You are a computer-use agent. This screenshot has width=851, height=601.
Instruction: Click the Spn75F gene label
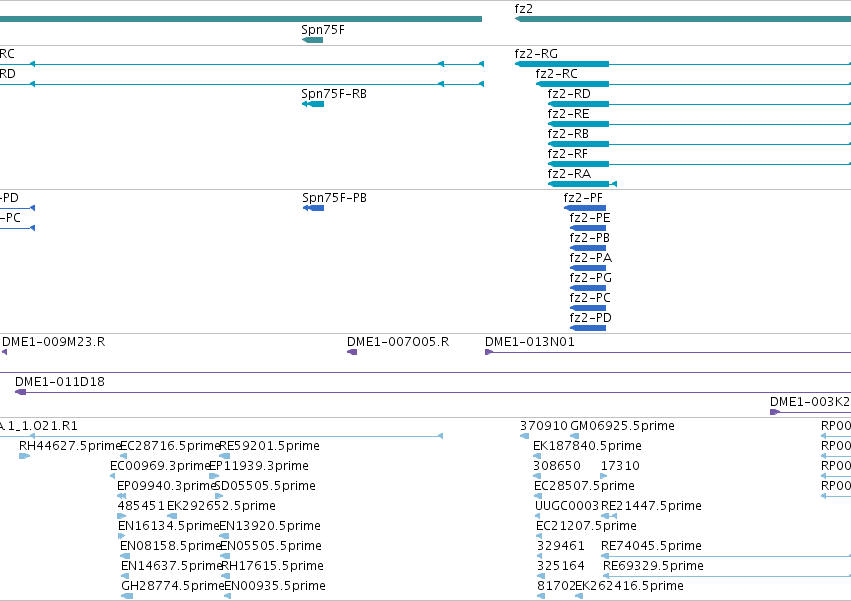[x=323, y=30]
